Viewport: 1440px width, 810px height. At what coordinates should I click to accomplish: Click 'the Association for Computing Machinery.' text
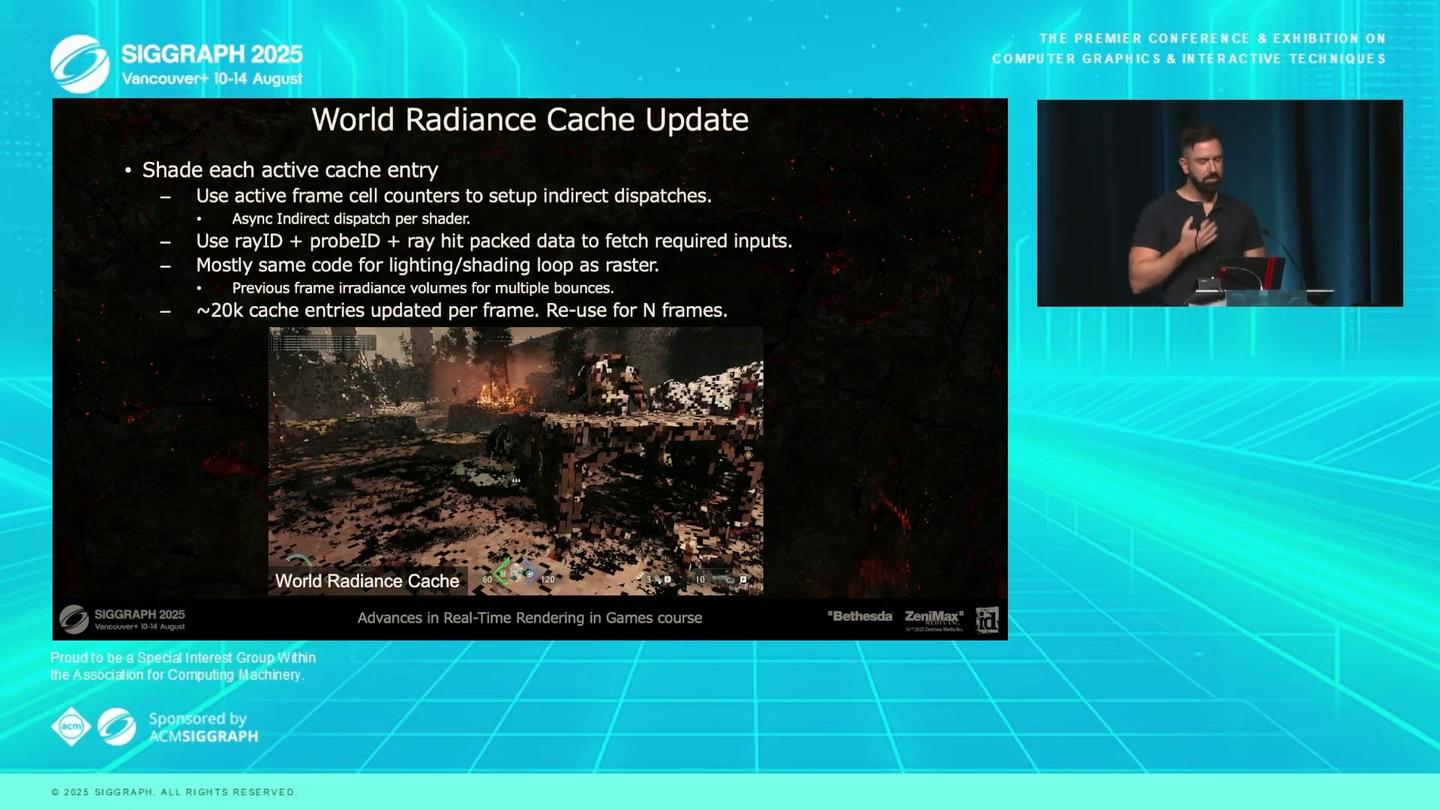[x=177, y=675]
